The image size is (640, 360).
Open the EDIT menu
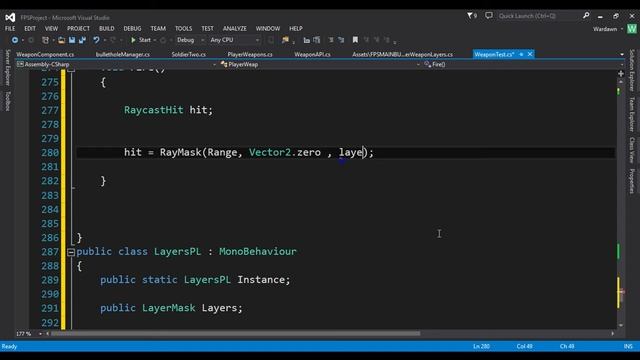pos(30,29)
